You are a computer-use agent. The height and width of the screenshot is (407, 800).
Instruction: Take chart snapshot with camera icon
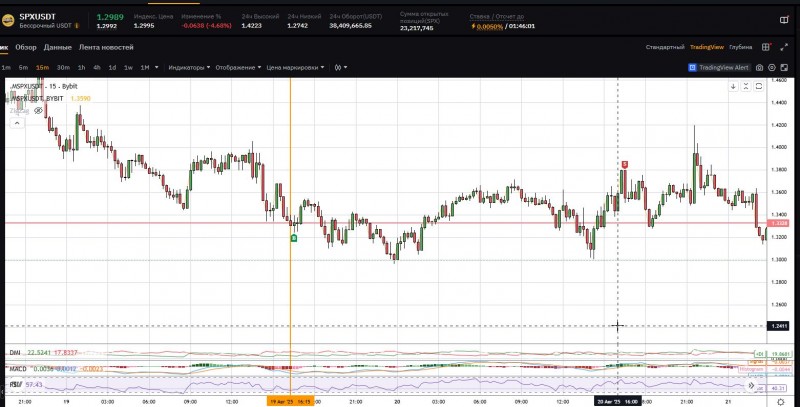(x=759, y=67)
